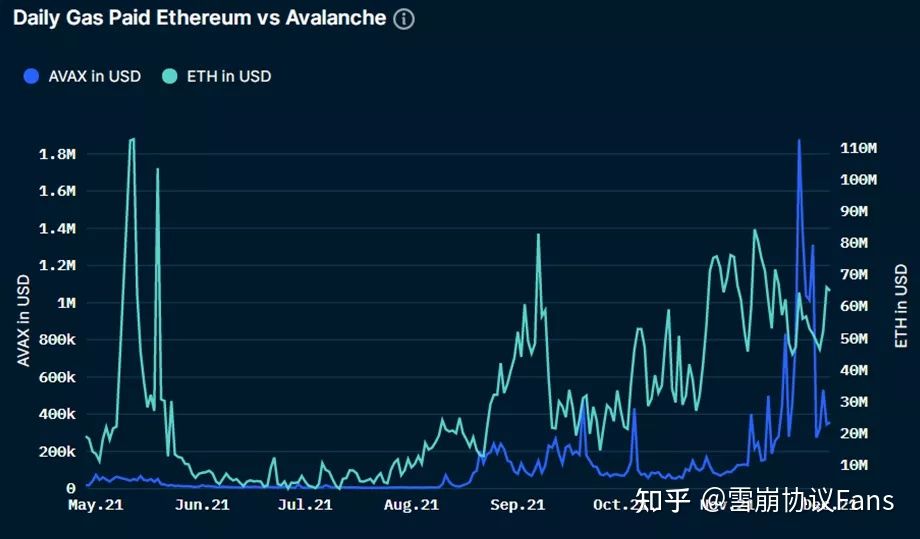Click the 30M label on ETH axis
Image resolution: width=920 pixels, height=539 pixels.
pos(854,402)
